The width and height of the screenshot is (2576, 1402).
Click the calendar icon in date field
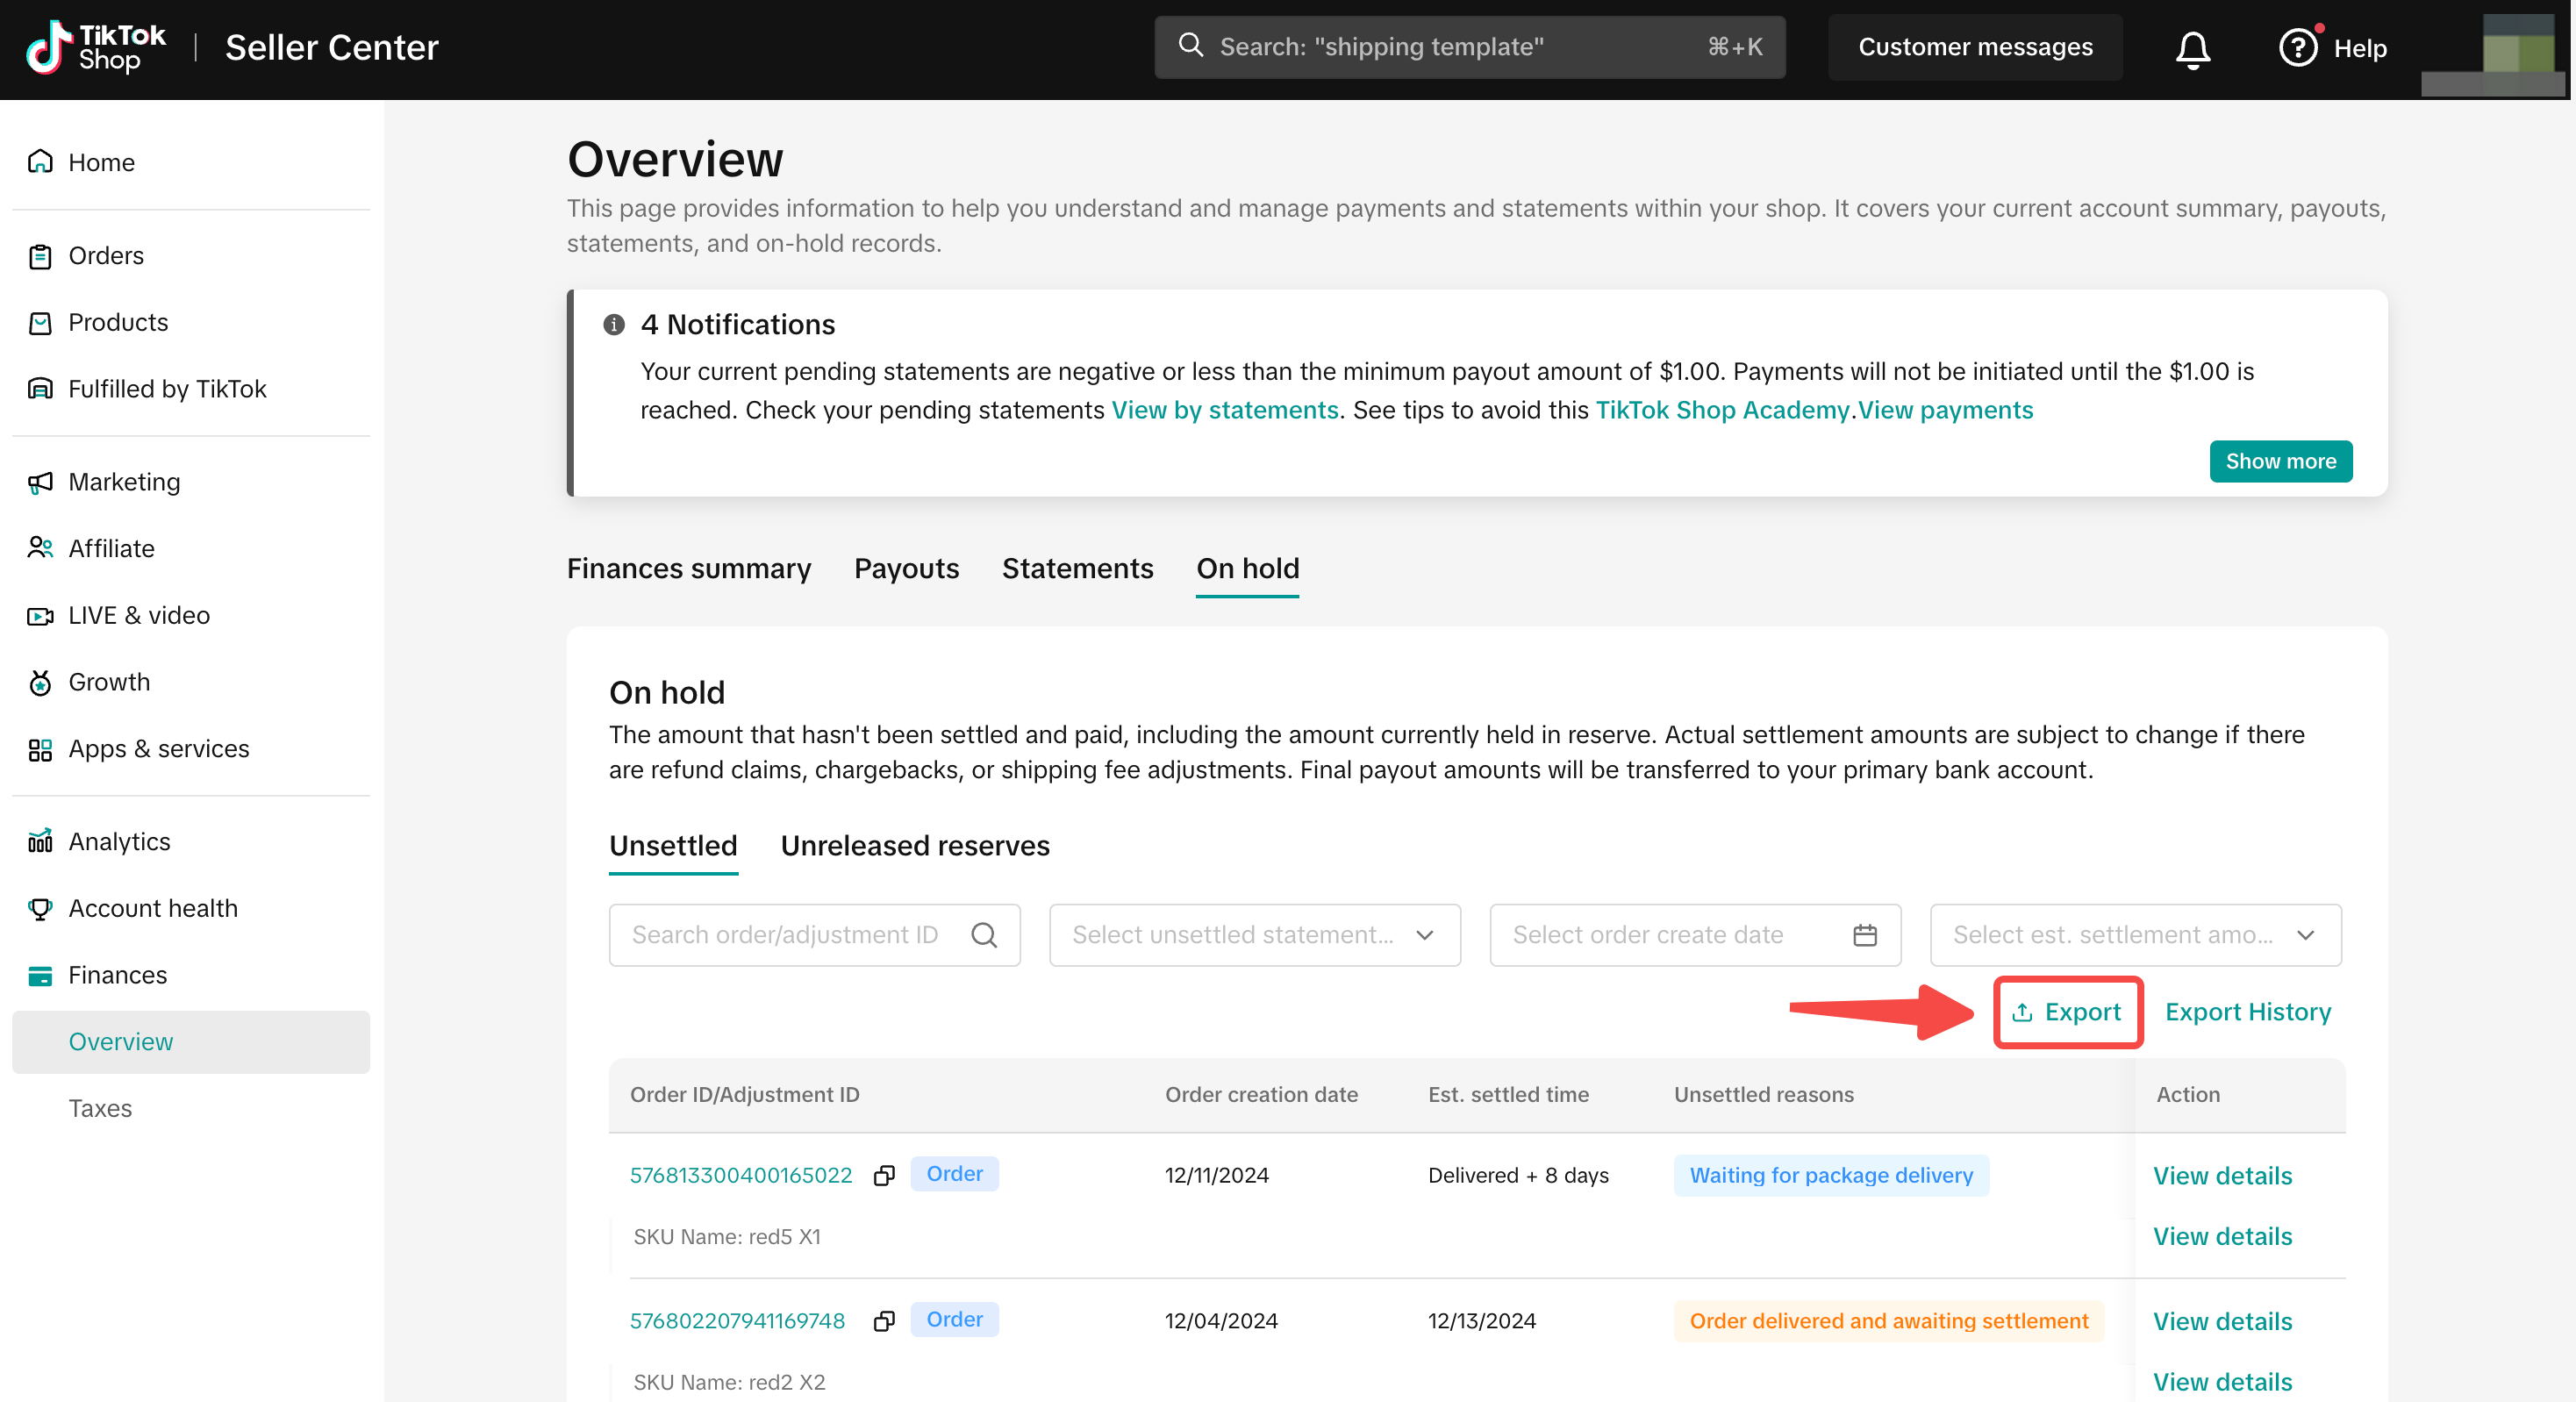point(1864,935)
